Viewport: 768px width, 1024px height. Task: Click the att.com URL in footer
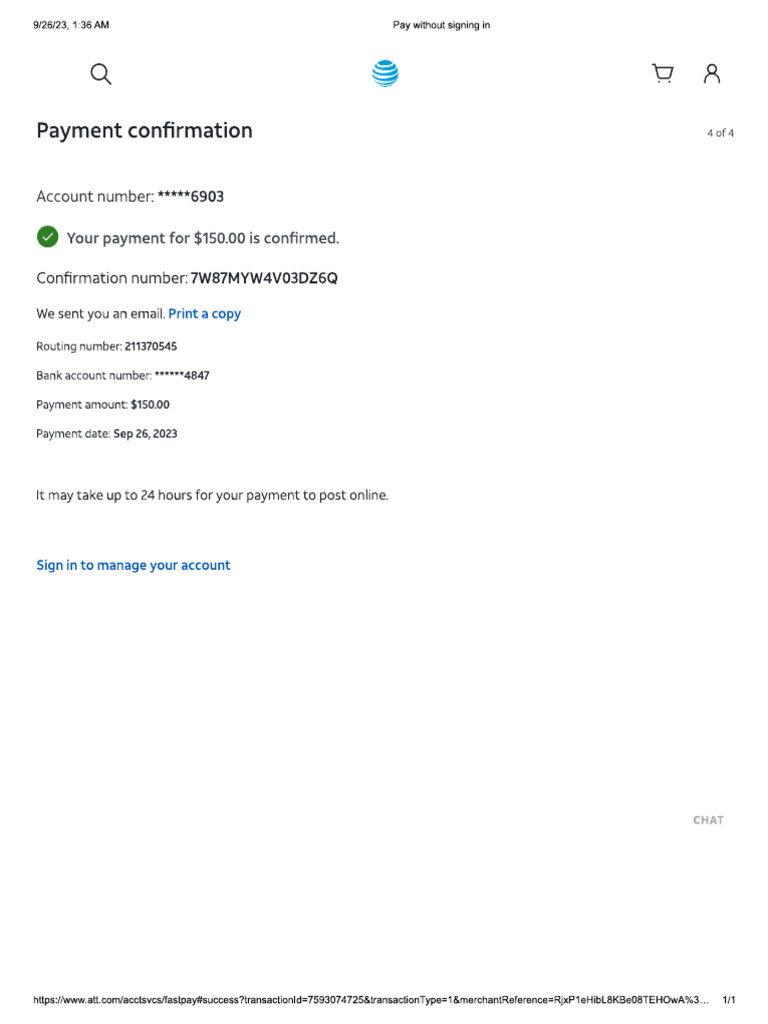click(370, 1000)
